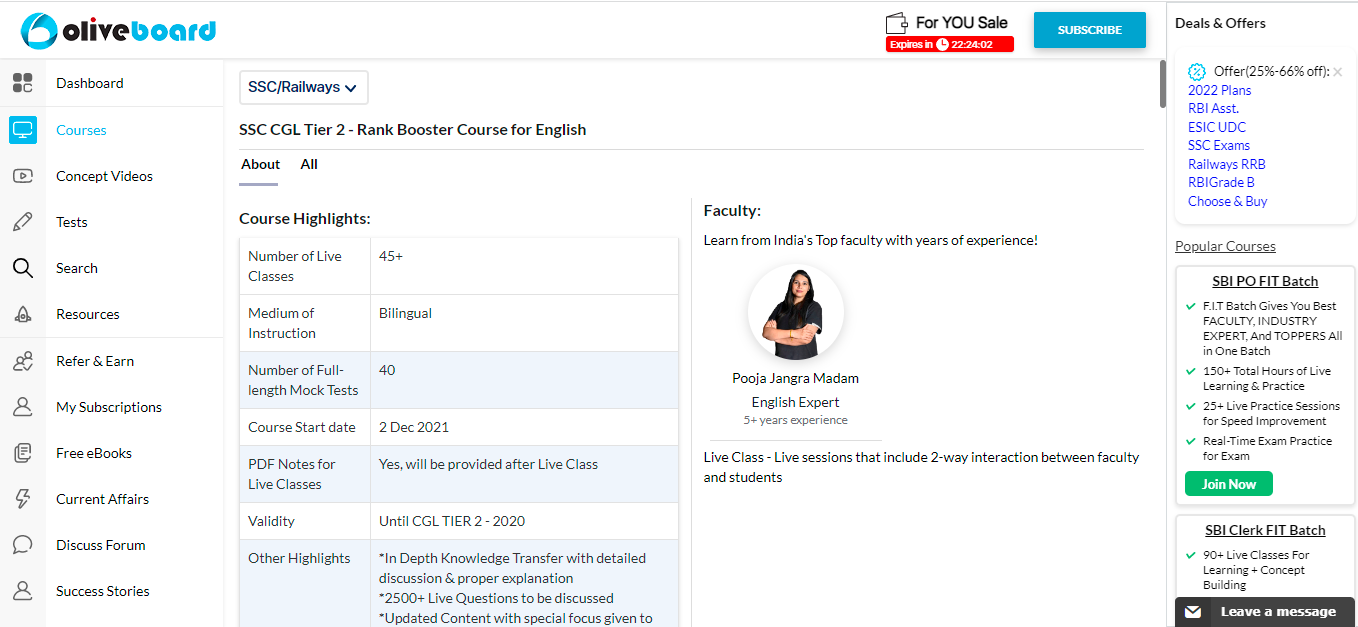Follow the Railways RRB offer link
Viewport: 1358px width, 627px height.
click(x=1227, y=164)
